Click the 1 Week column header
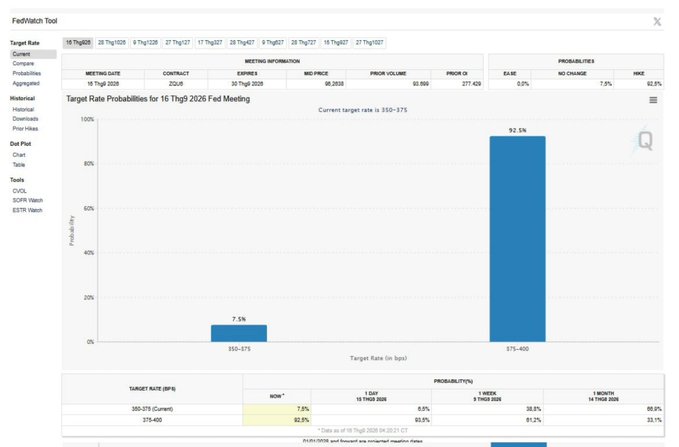 pyautogui.click(x=487, y=396)
